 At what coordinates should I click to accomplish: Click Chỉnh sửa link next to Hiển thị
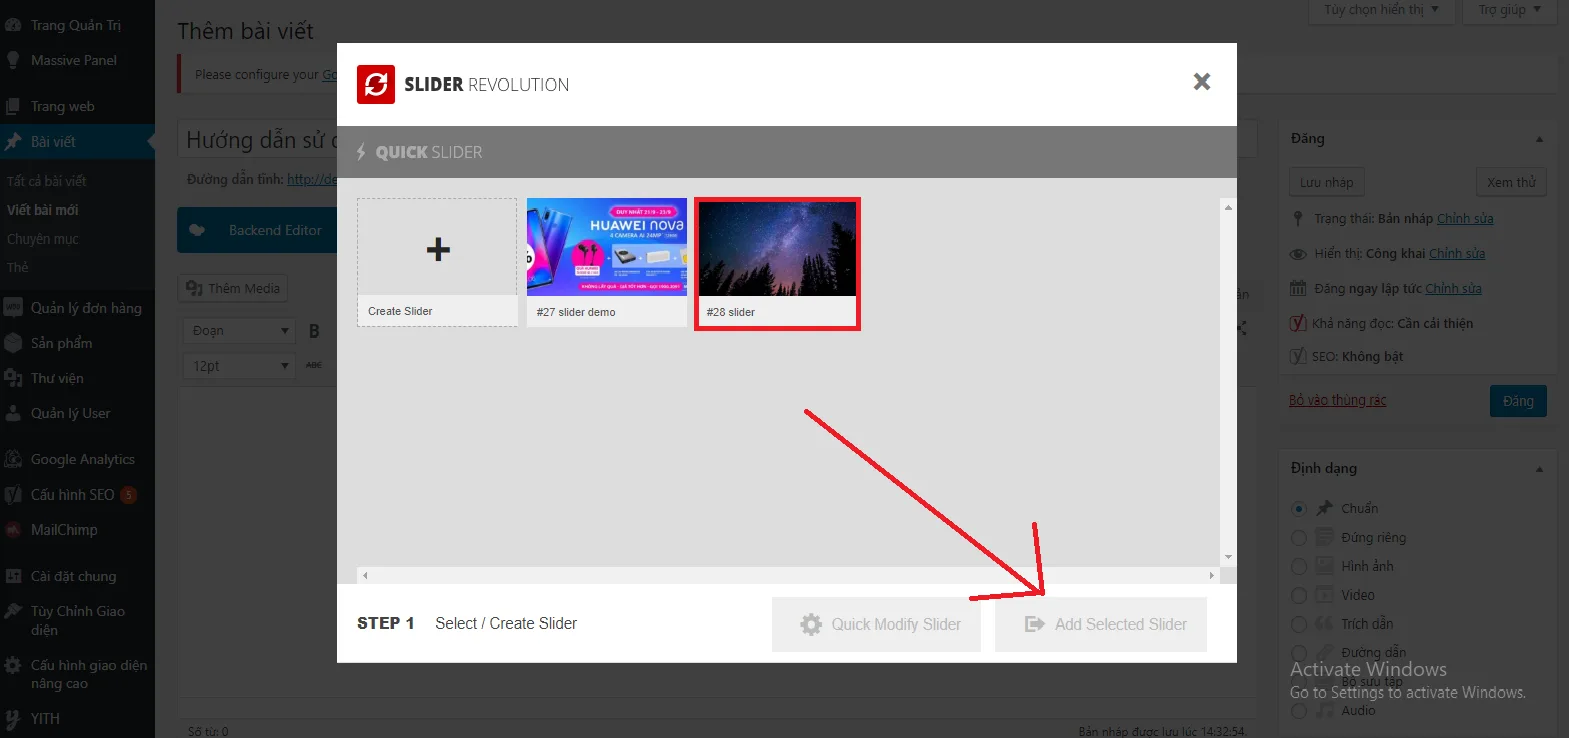(x=1457, y=253)
